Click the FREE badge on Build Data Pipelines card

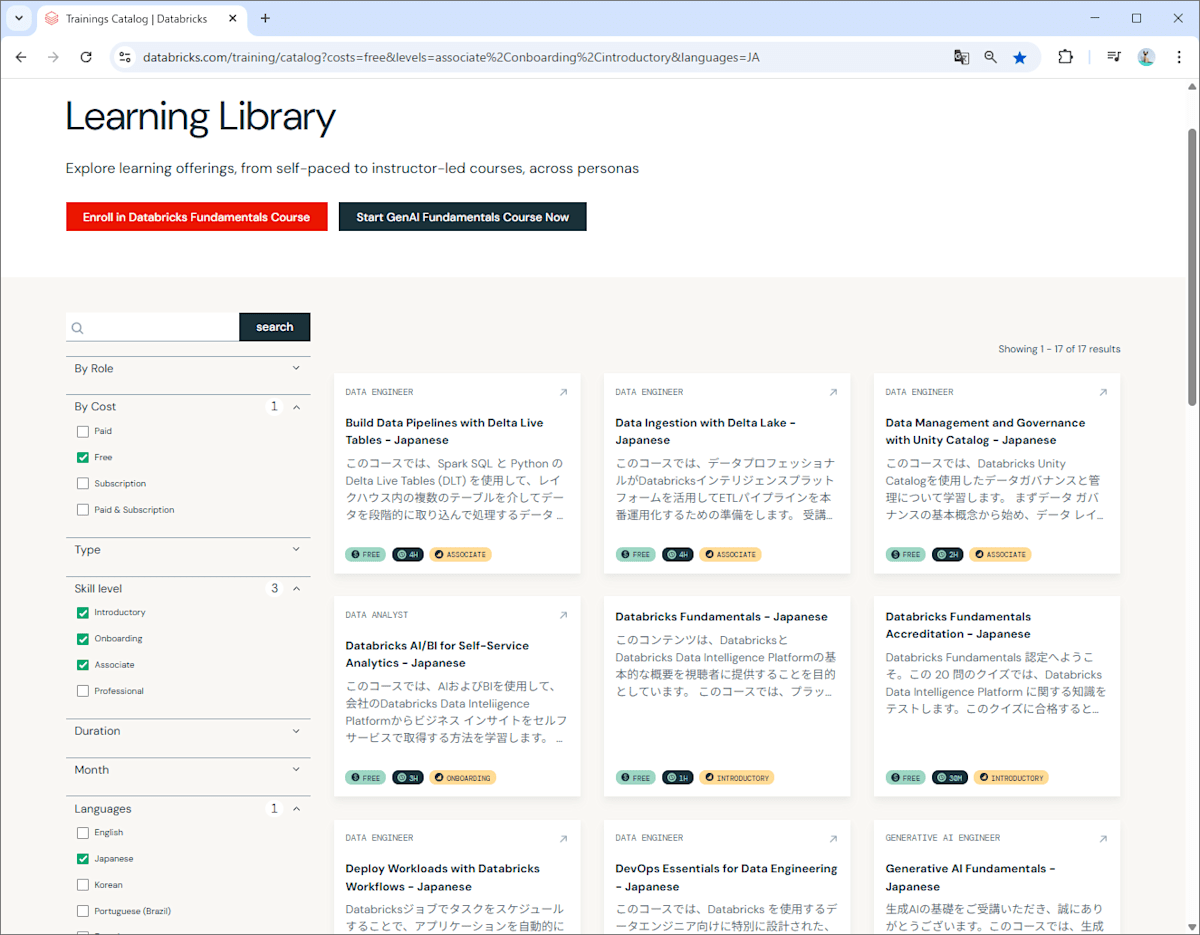365,554
